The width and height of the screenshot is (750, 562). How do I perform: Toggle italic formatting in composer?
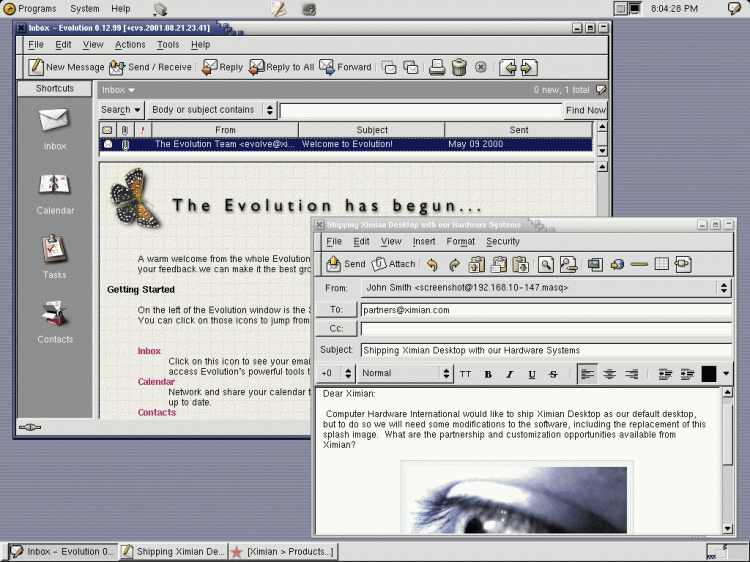point(510,374)
